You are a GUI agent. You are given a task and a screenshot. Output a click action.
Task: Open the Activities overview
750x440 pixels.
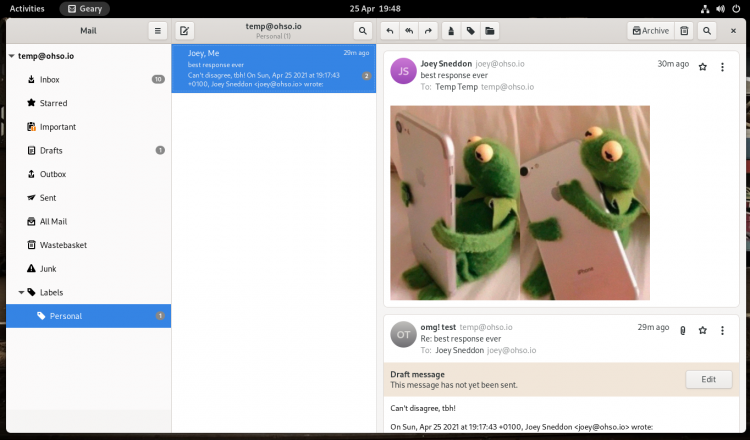click(27, 9)
